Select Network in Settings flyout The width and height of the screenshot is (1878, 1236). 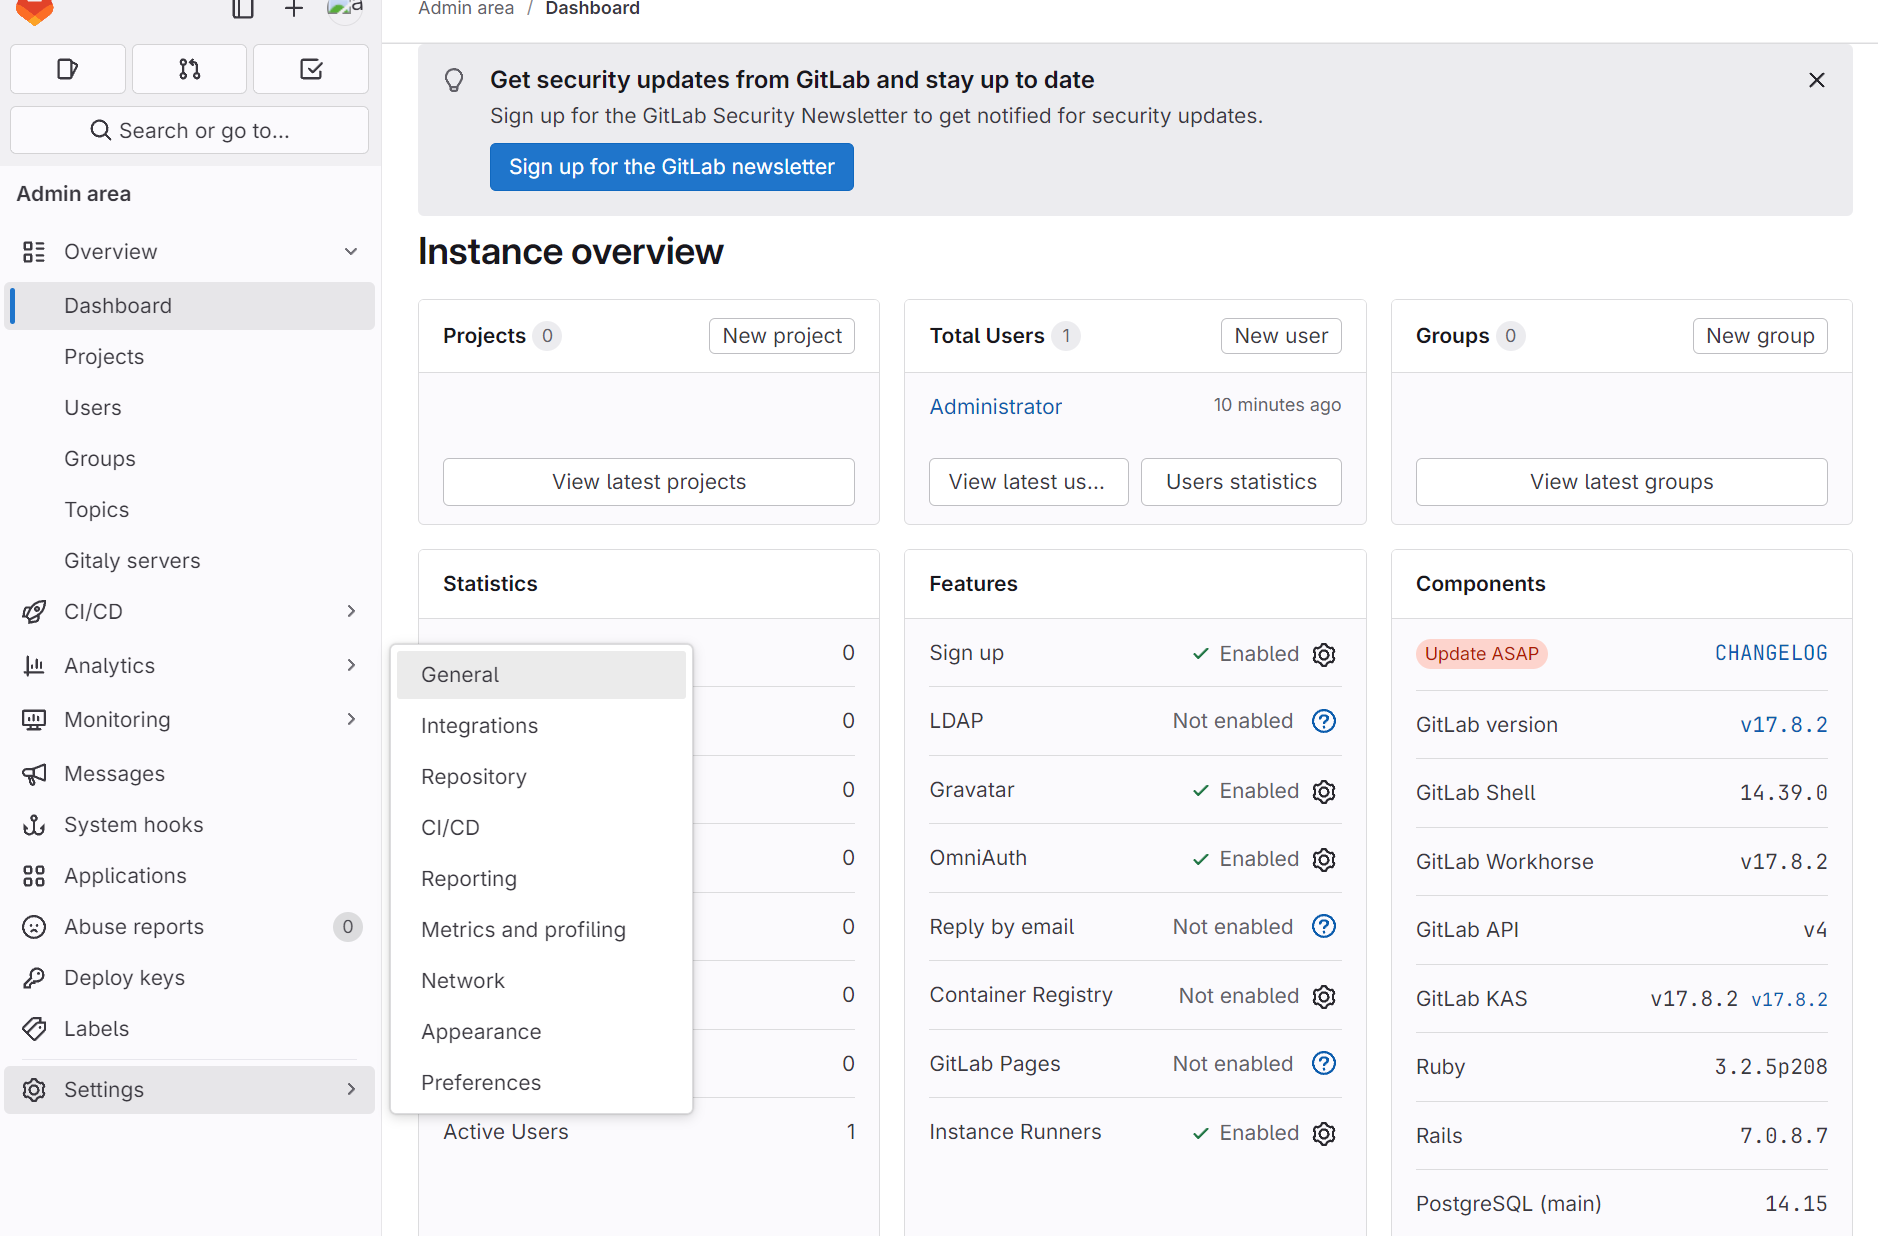pyautogui.click(x=541, y=981)
